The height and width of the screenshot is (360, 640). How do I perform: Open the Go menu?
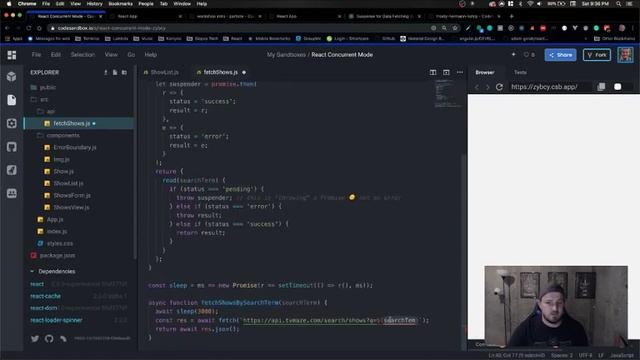point(131,55)
